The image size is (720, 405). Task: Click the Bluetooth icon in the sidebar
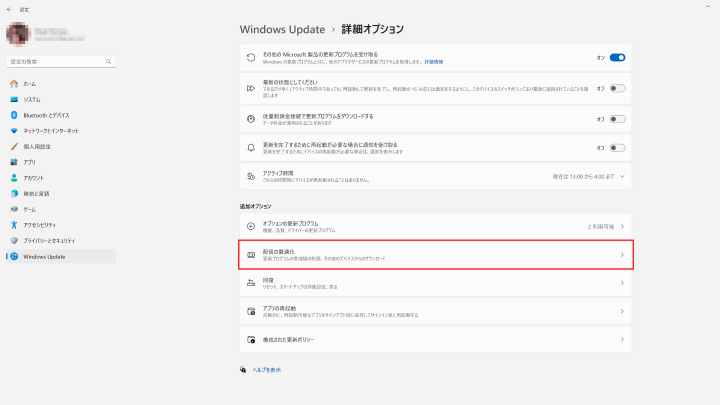pyautogui.click(x=14, y=115)
